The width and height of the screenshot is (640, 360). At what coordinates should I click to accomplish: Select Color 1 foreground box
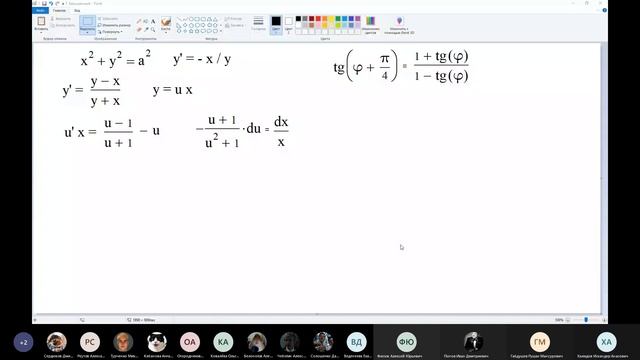point(276,24)
